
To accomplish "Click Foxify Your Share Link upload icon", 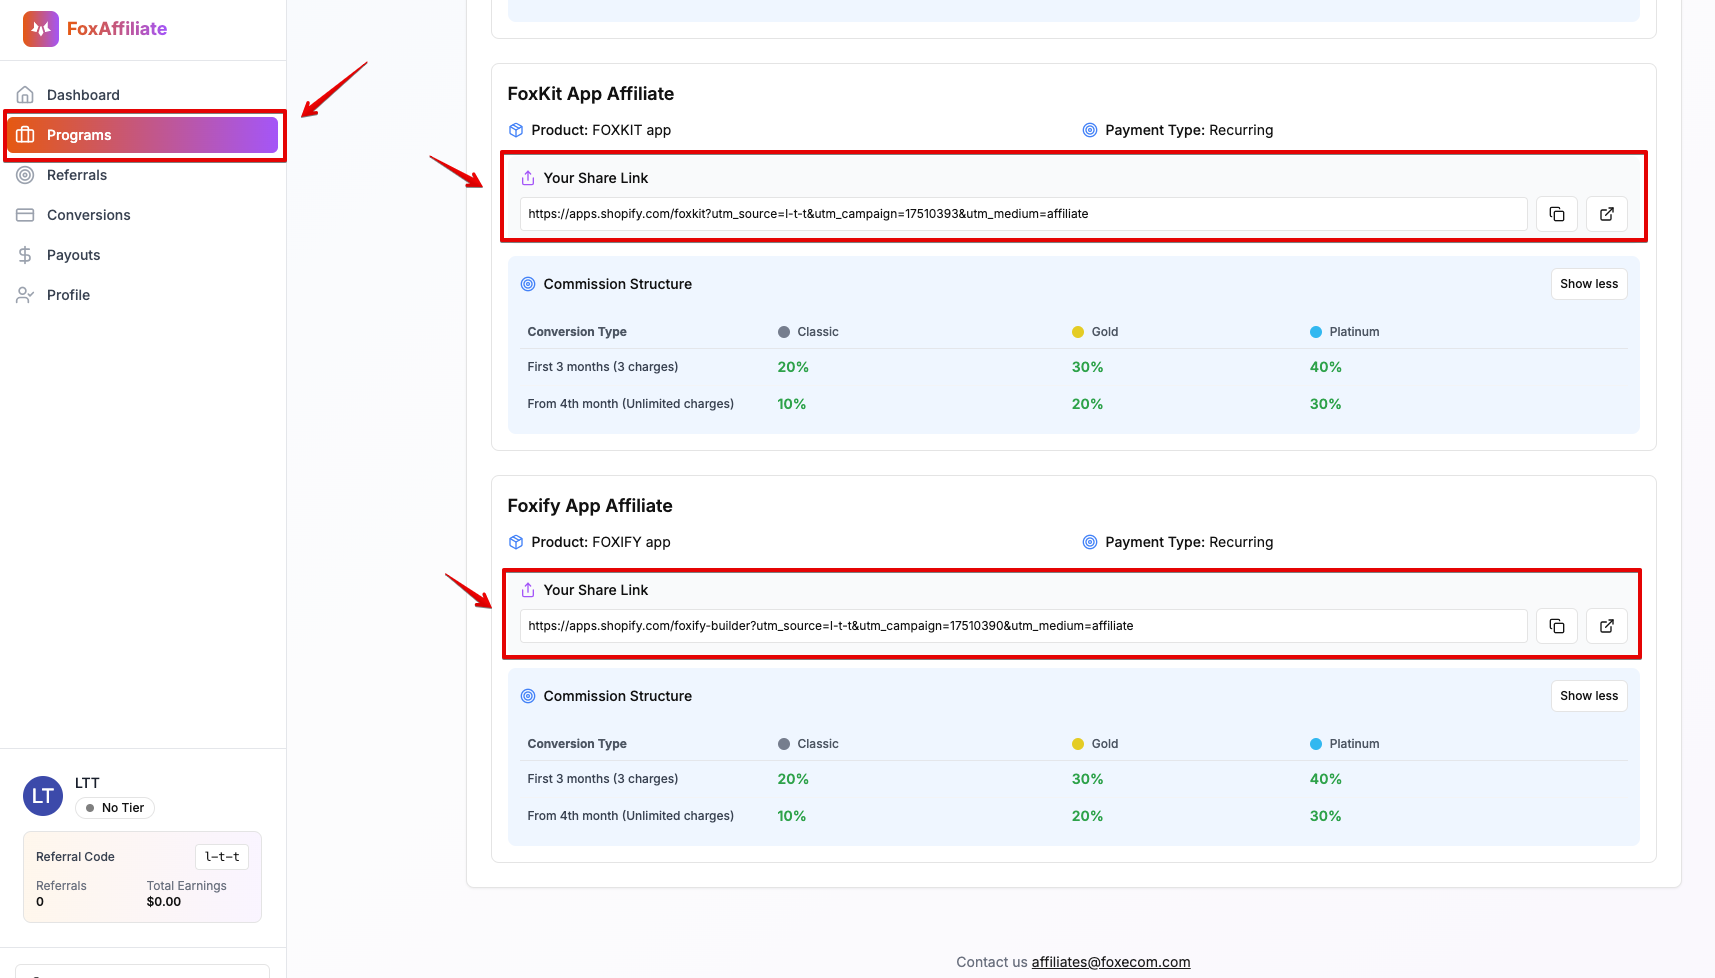I will [x=528, y=590].
